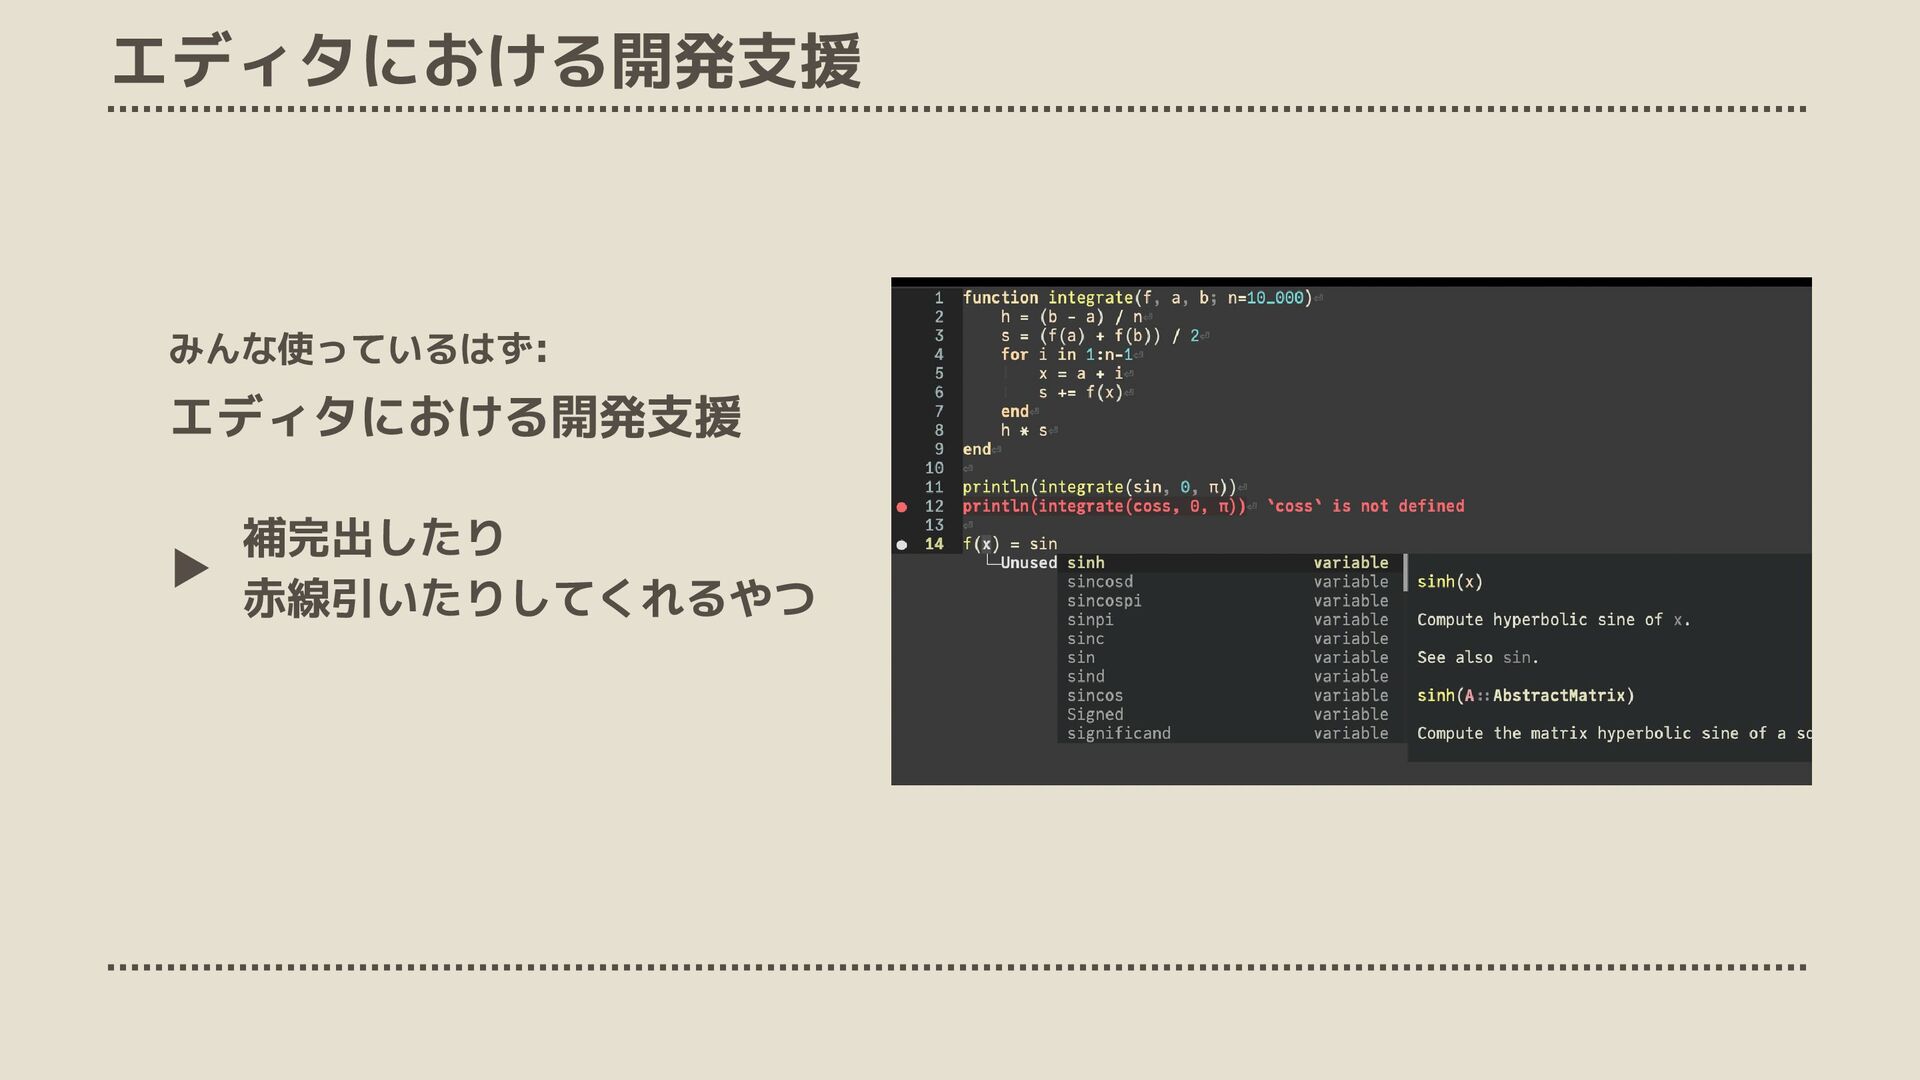This screenshot has width=1920, height=1080.
Task: Select the sincos completion suggestion
Action: click(x=1094, y=696)
